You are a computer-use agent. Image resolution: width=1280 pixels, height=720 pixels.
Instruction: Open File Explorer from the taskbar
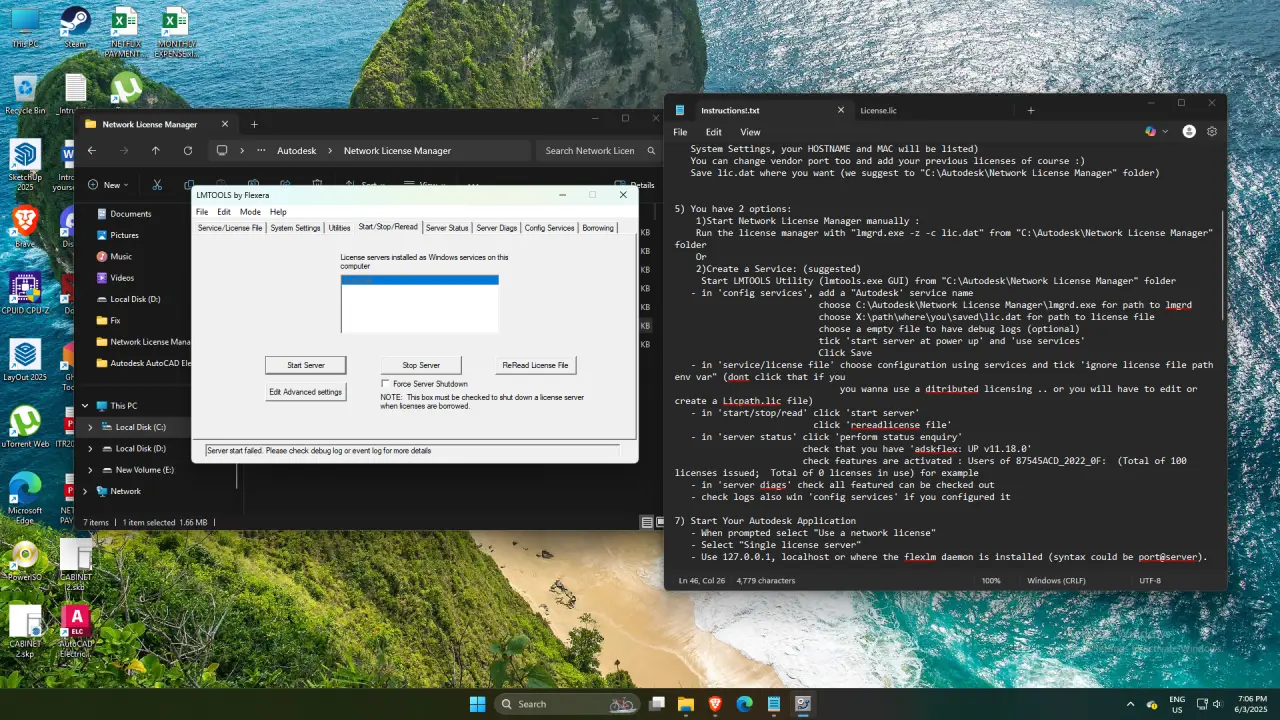point(686,704)
